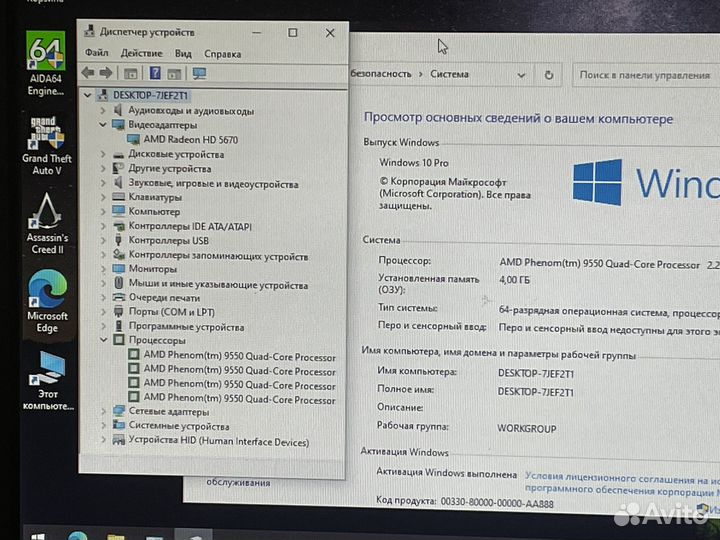Collapse the Процессоры category

[103, 340]
